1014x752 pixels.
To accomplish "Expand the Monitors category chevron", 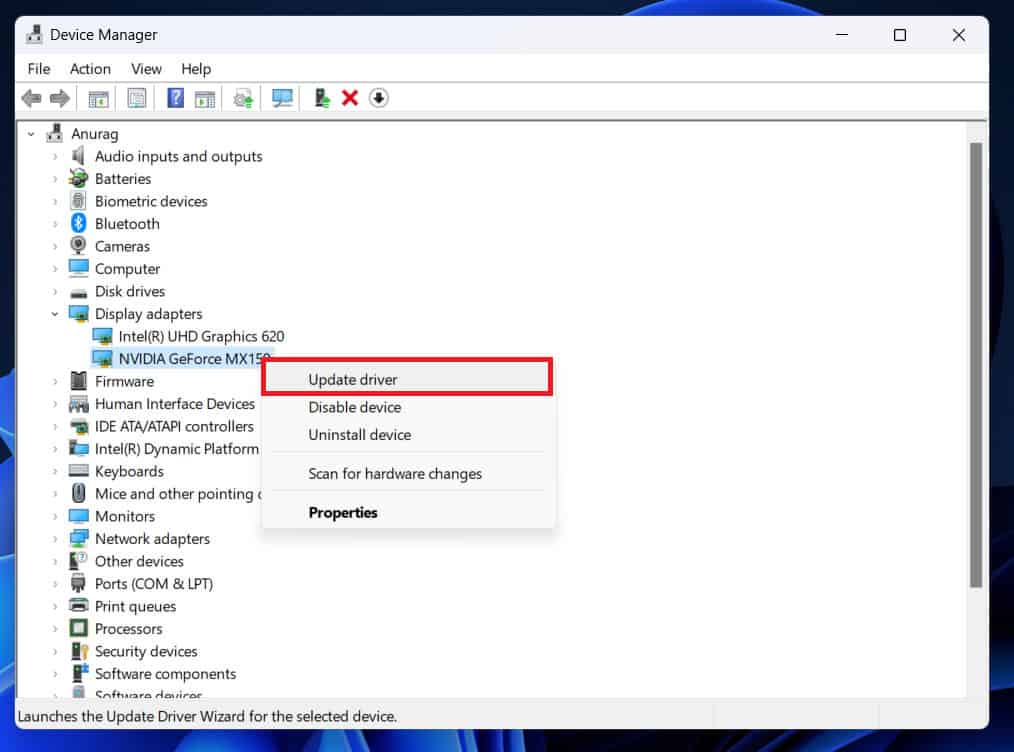I will [x=55, y=516].
